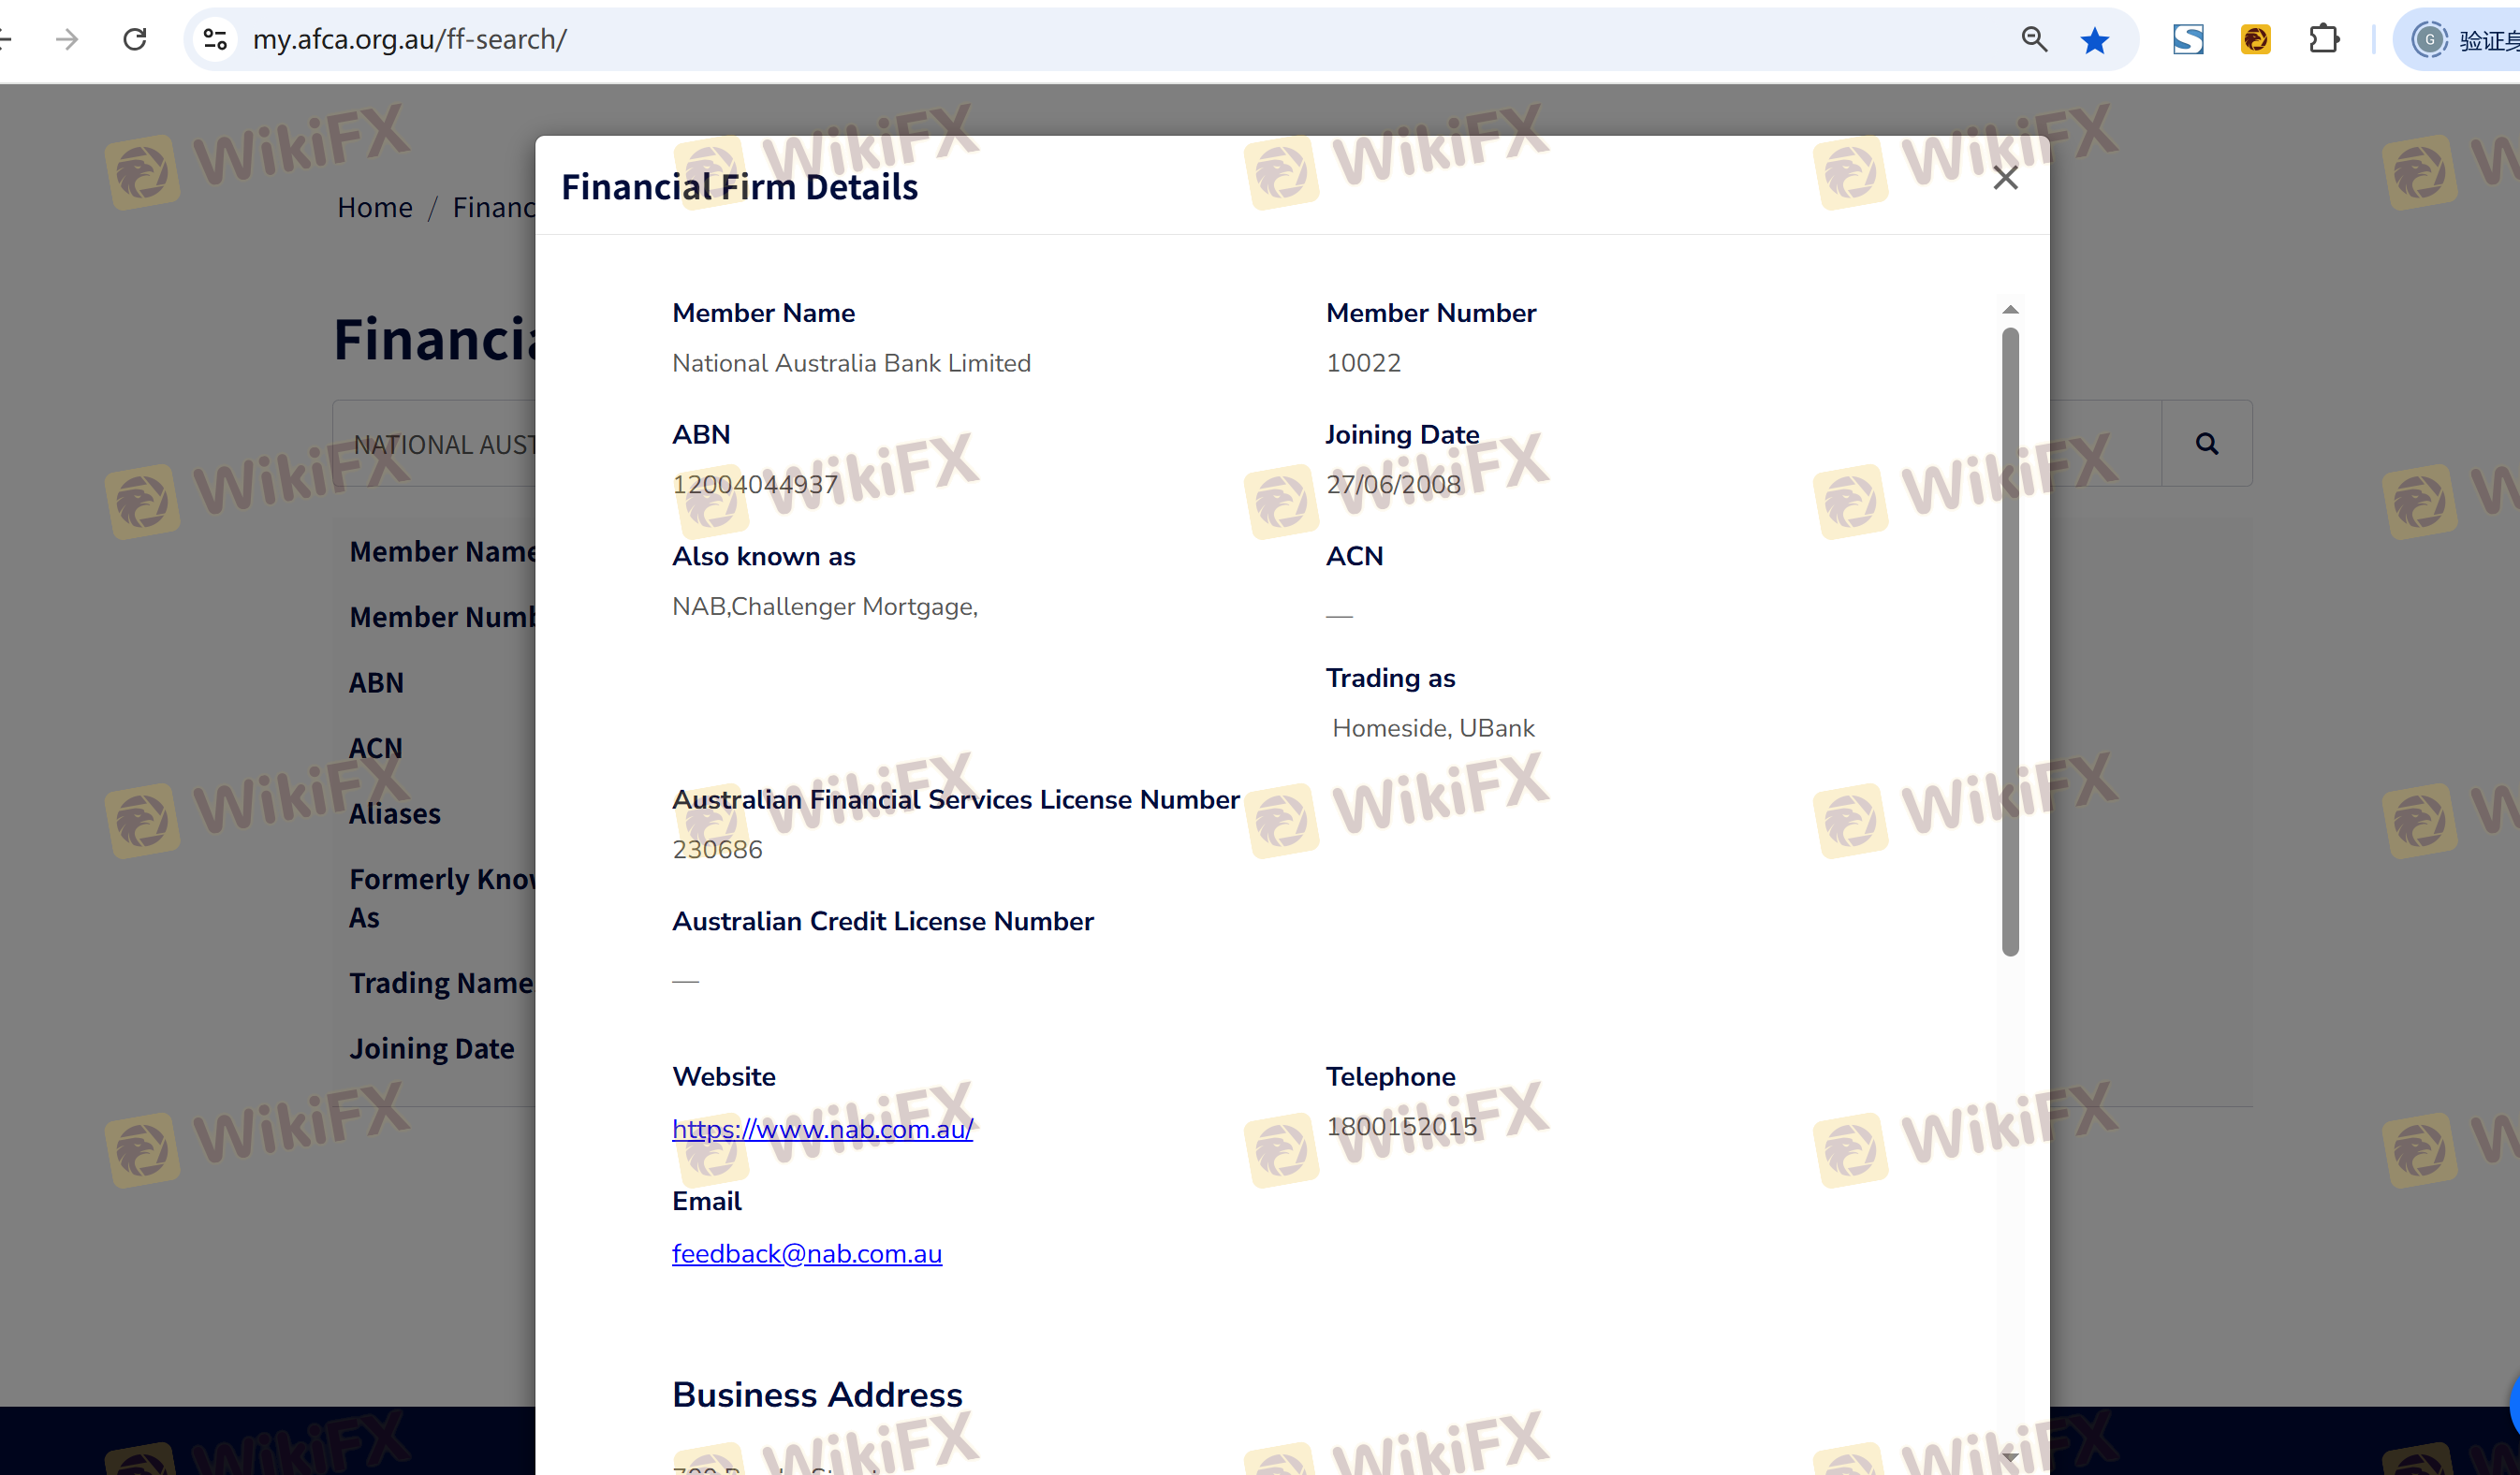Toggle the bookmark star icon

pos(2094,40)
